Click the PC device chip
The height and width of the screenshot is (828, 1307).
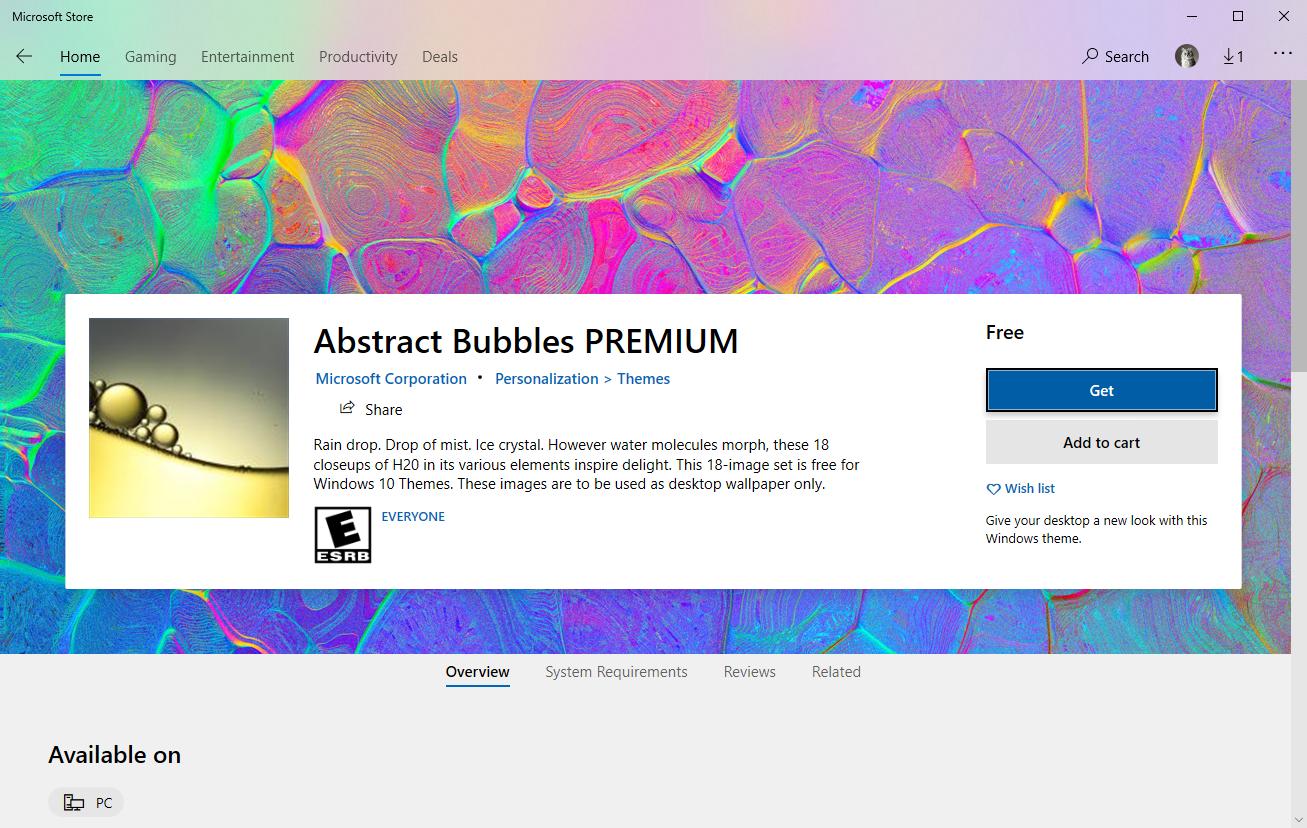coord(86,803)
